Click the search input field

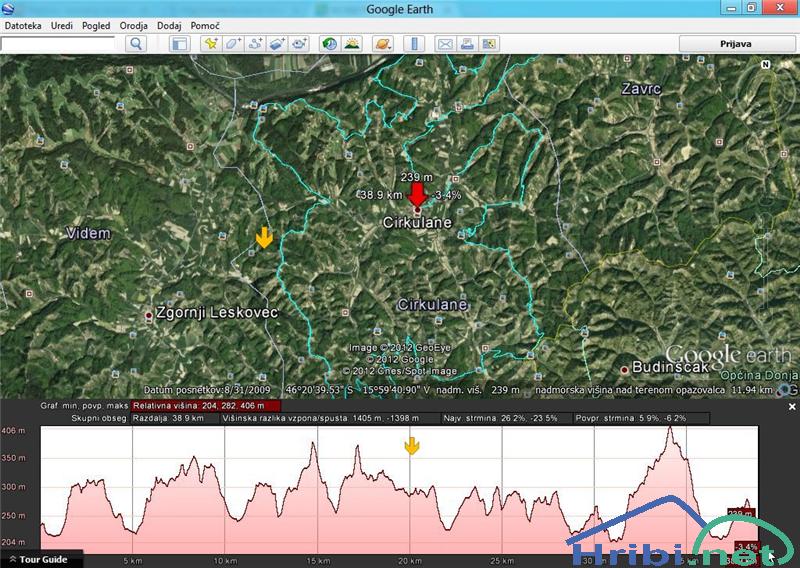pos(58,44)
